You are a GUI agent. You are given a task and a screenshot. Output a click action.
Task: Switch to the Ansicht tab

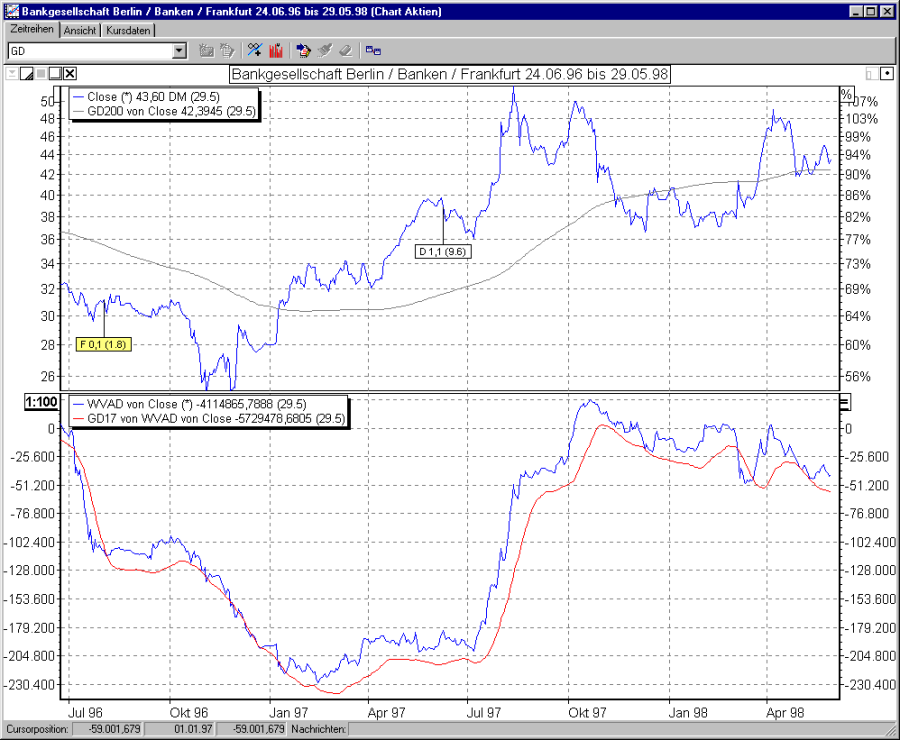80,30
